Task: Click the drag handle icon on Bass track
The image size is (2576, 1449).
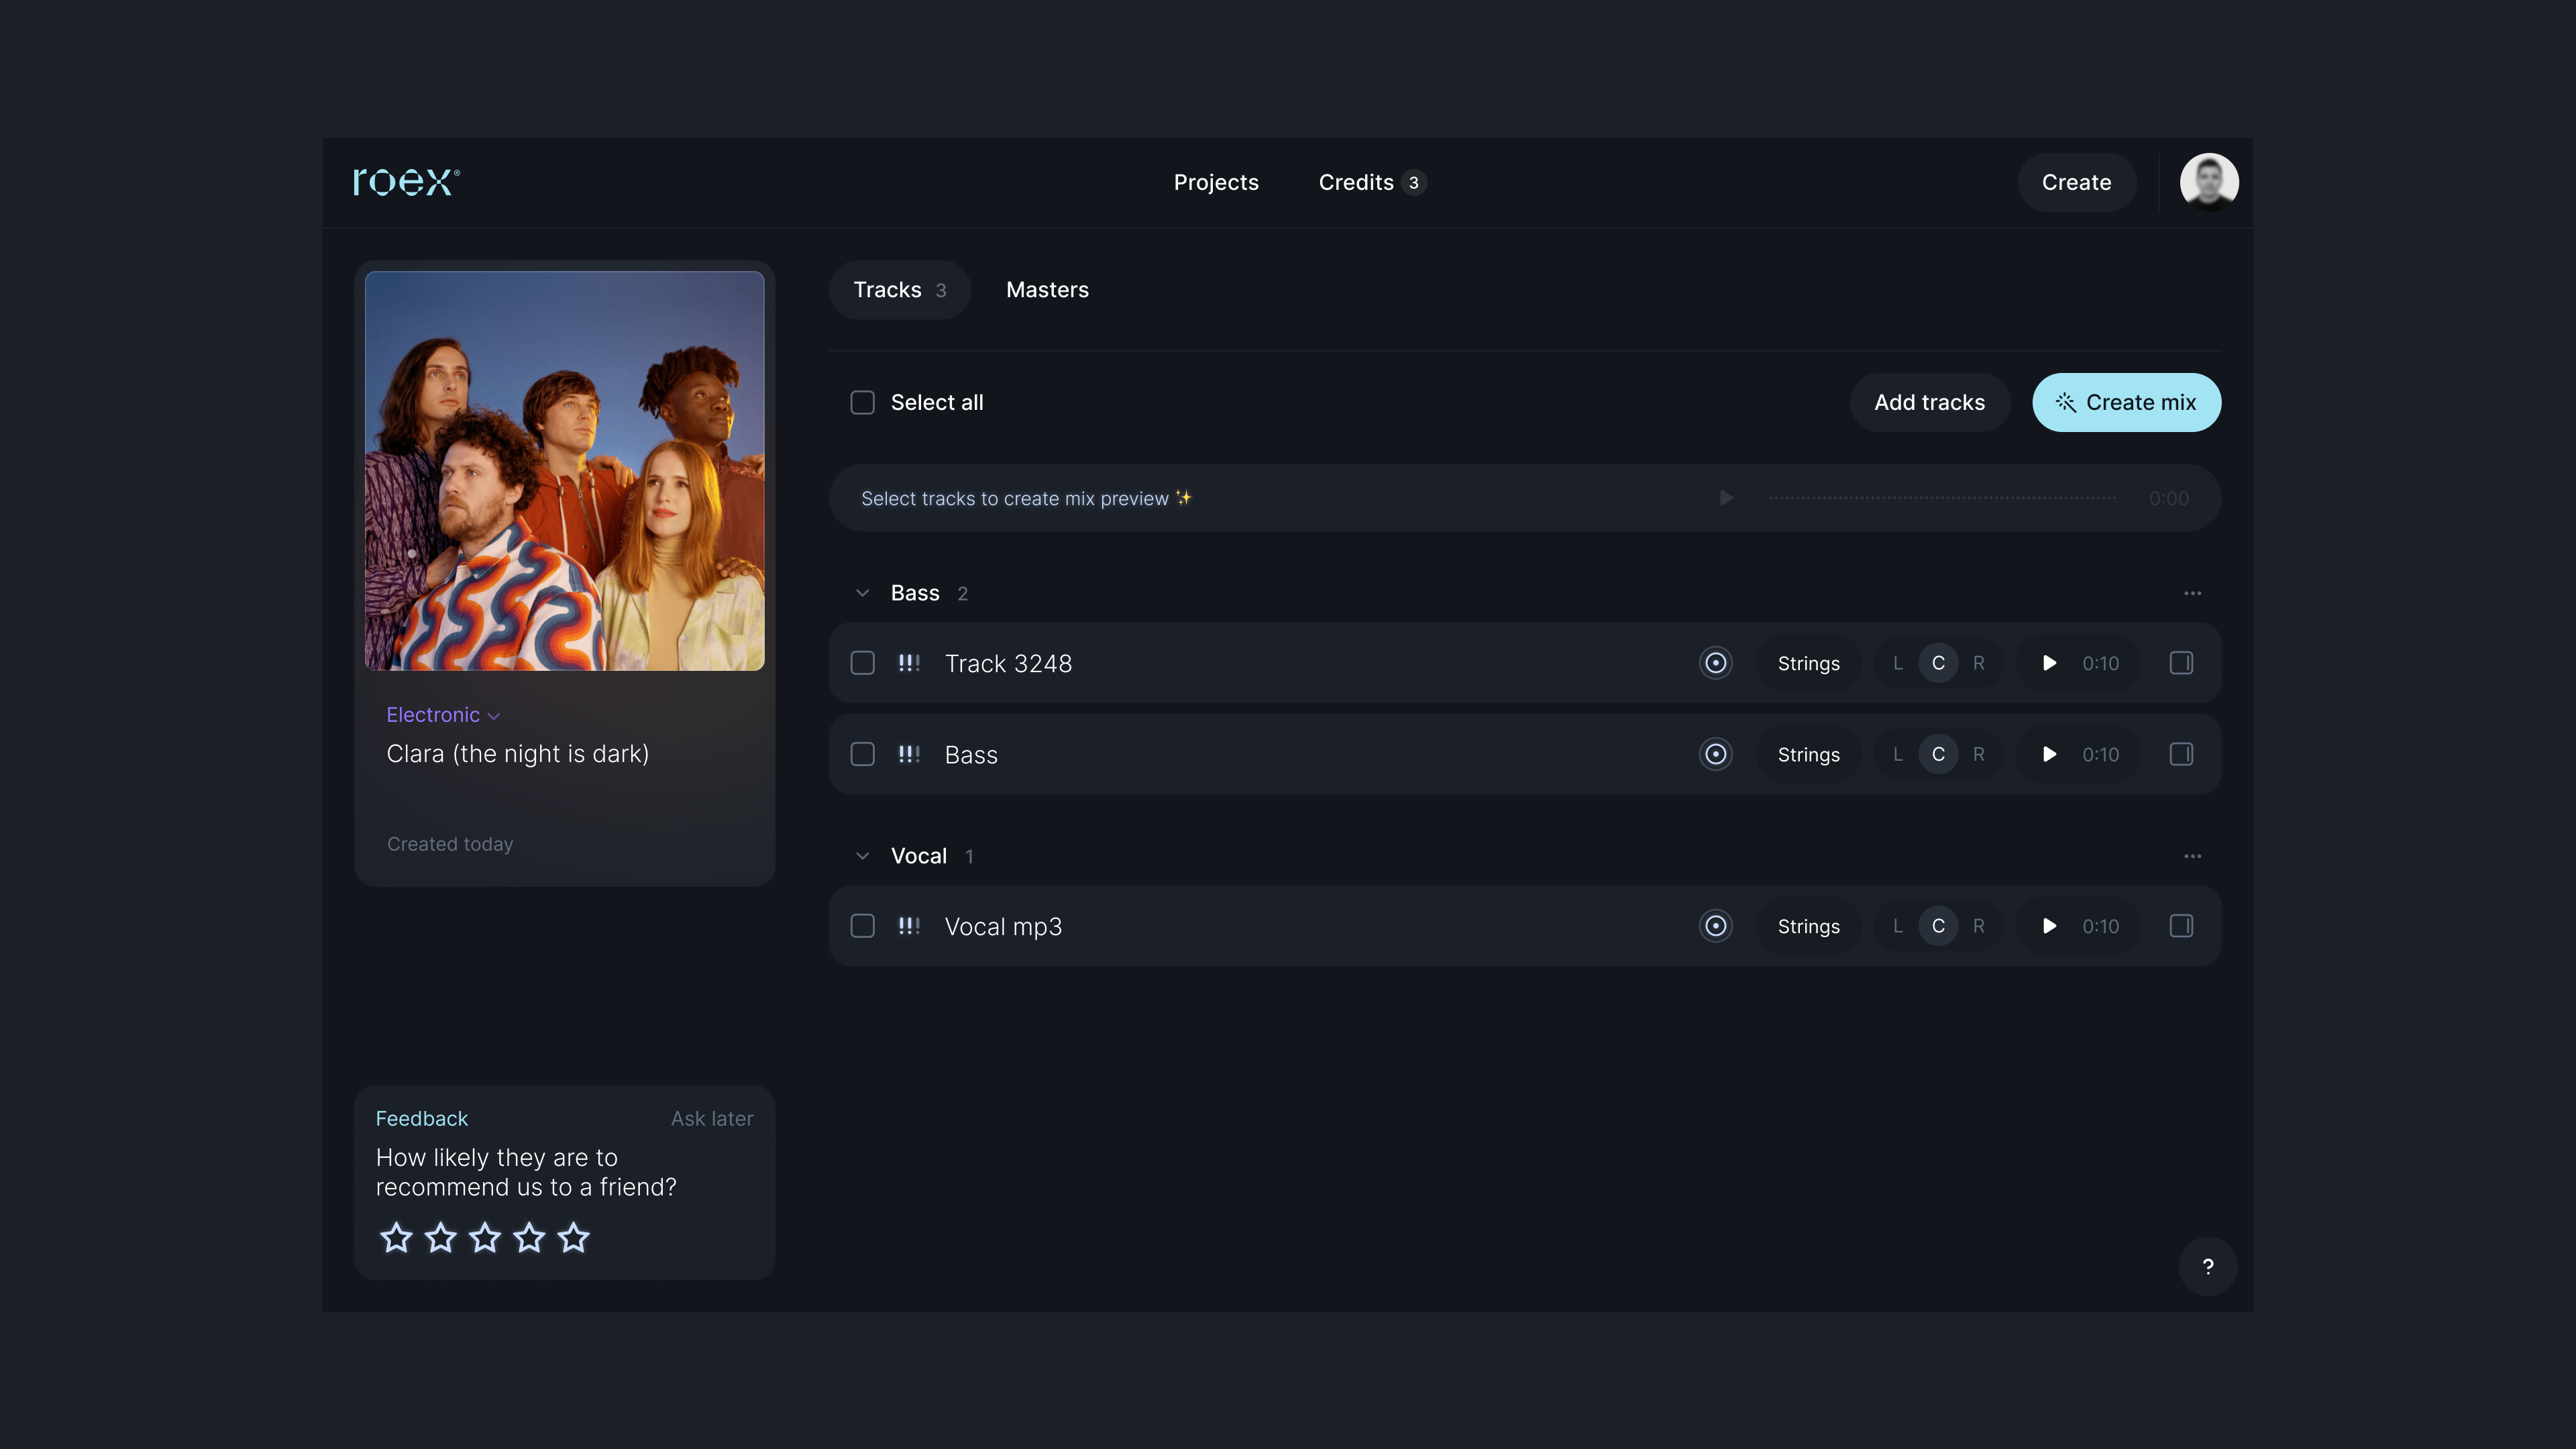Action: (x=908, y=754)
